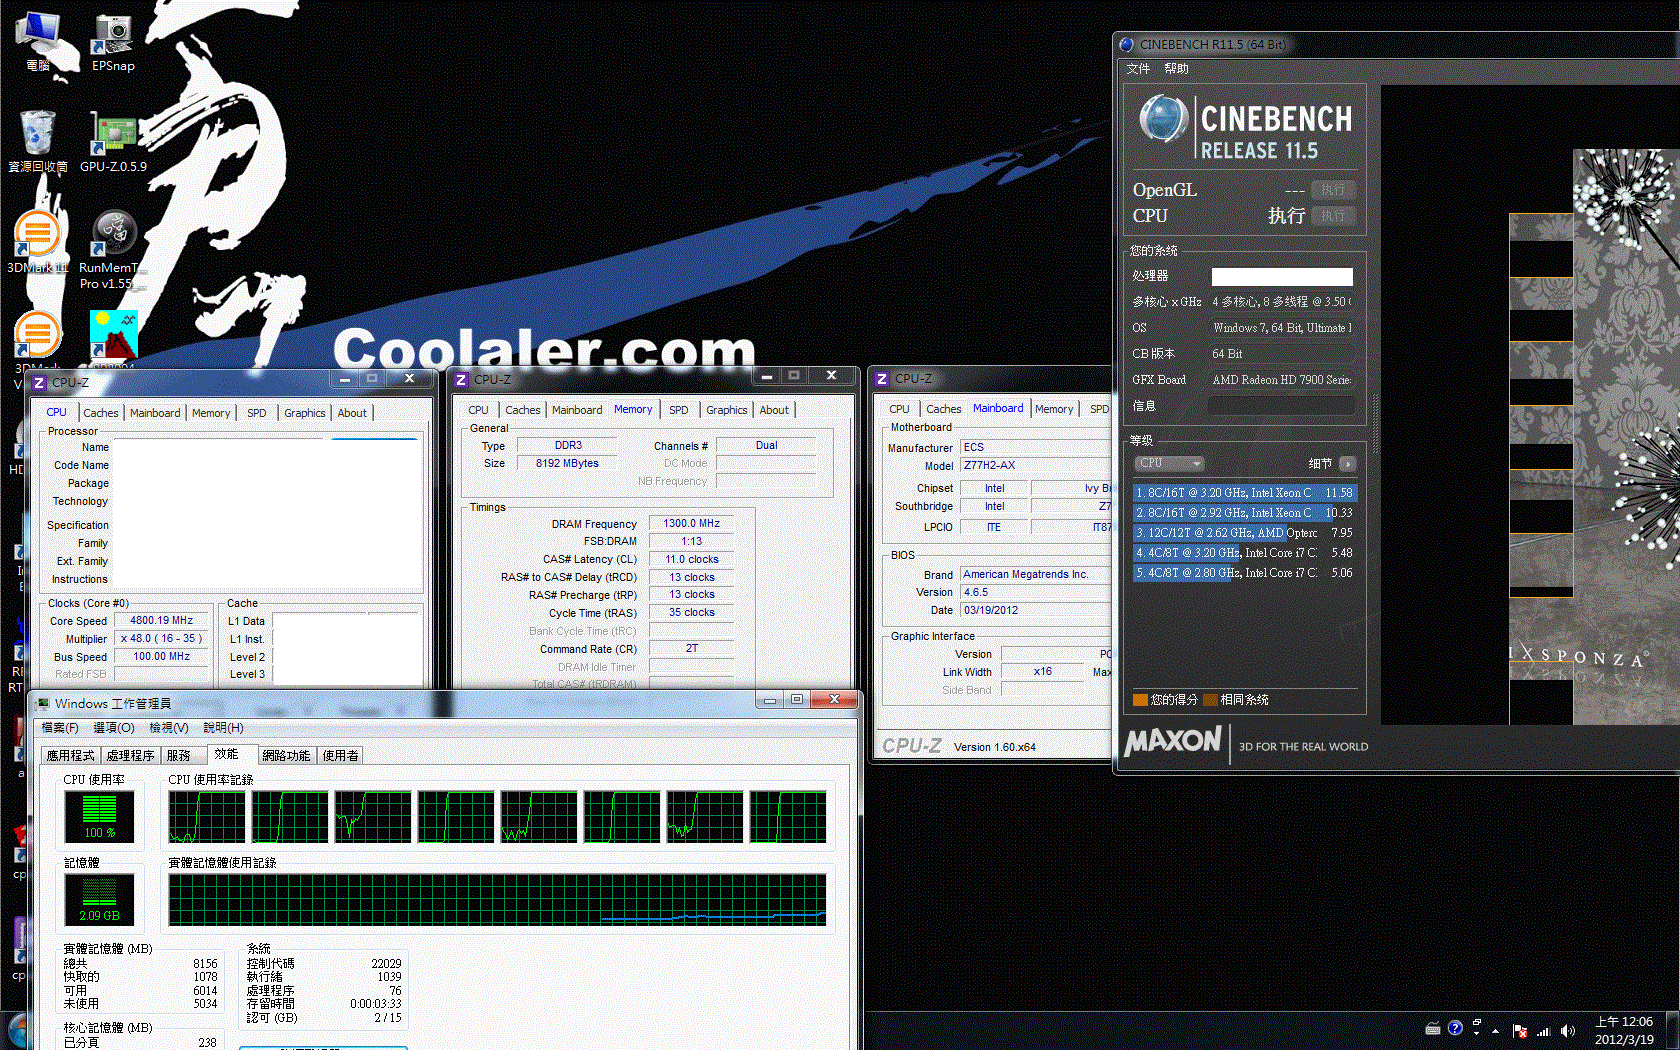Click the blue help icon in taskbar

point(1455,1027)
